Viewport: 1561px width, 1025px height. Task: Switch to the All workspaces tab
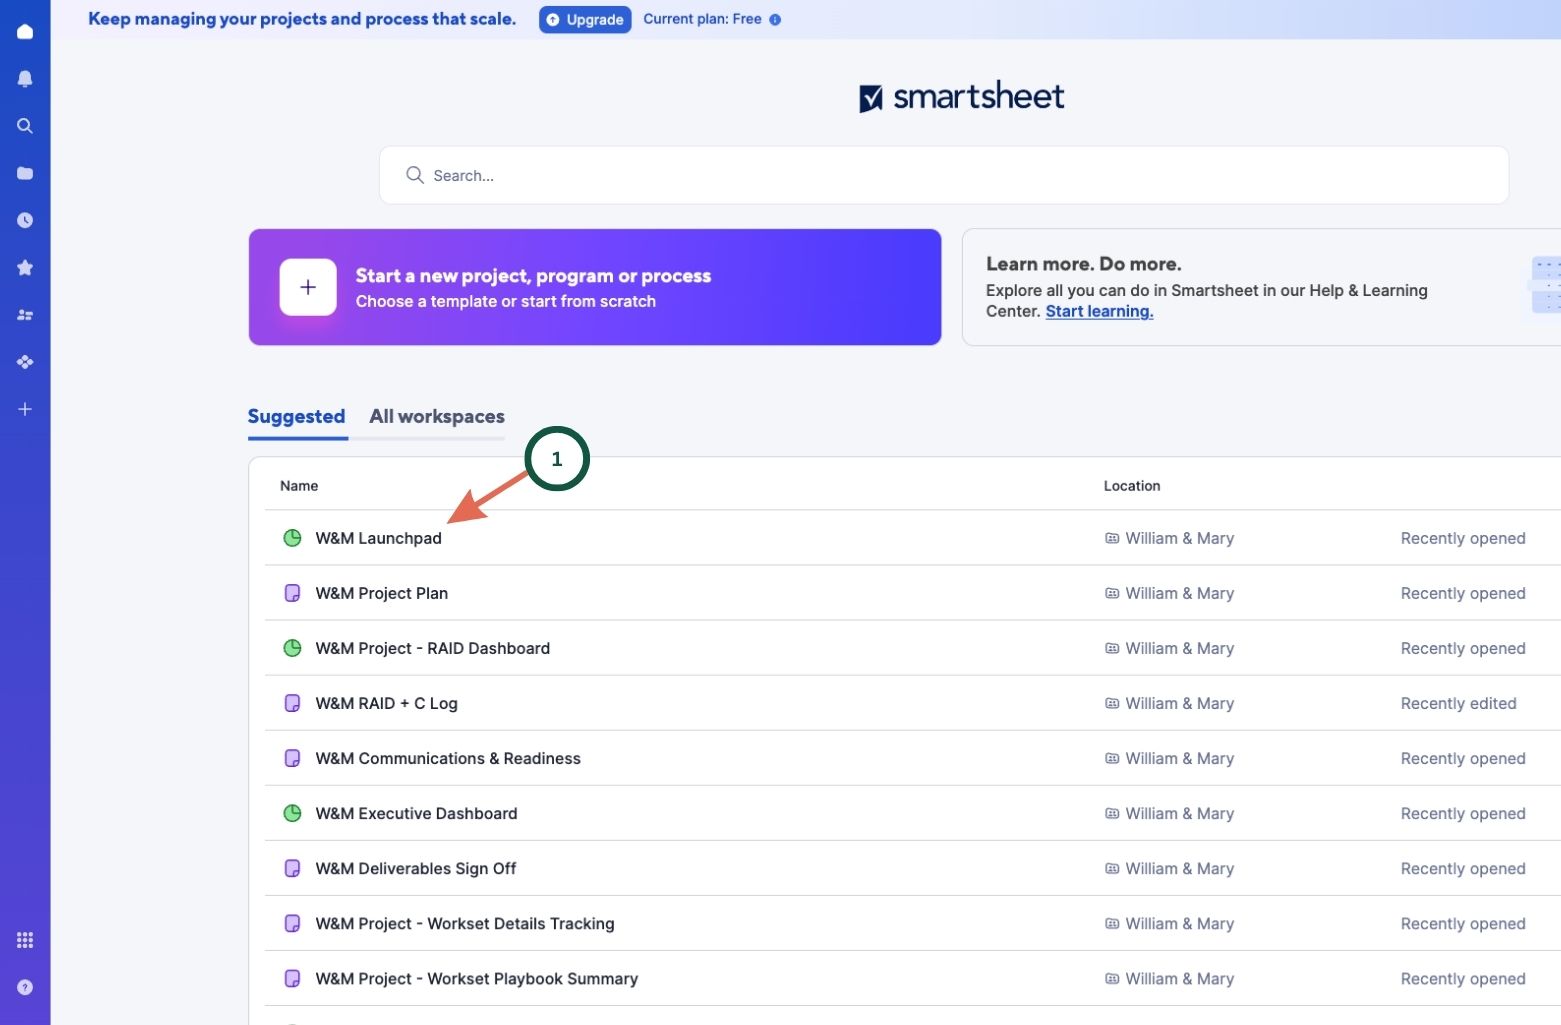(x=437, y=416)
